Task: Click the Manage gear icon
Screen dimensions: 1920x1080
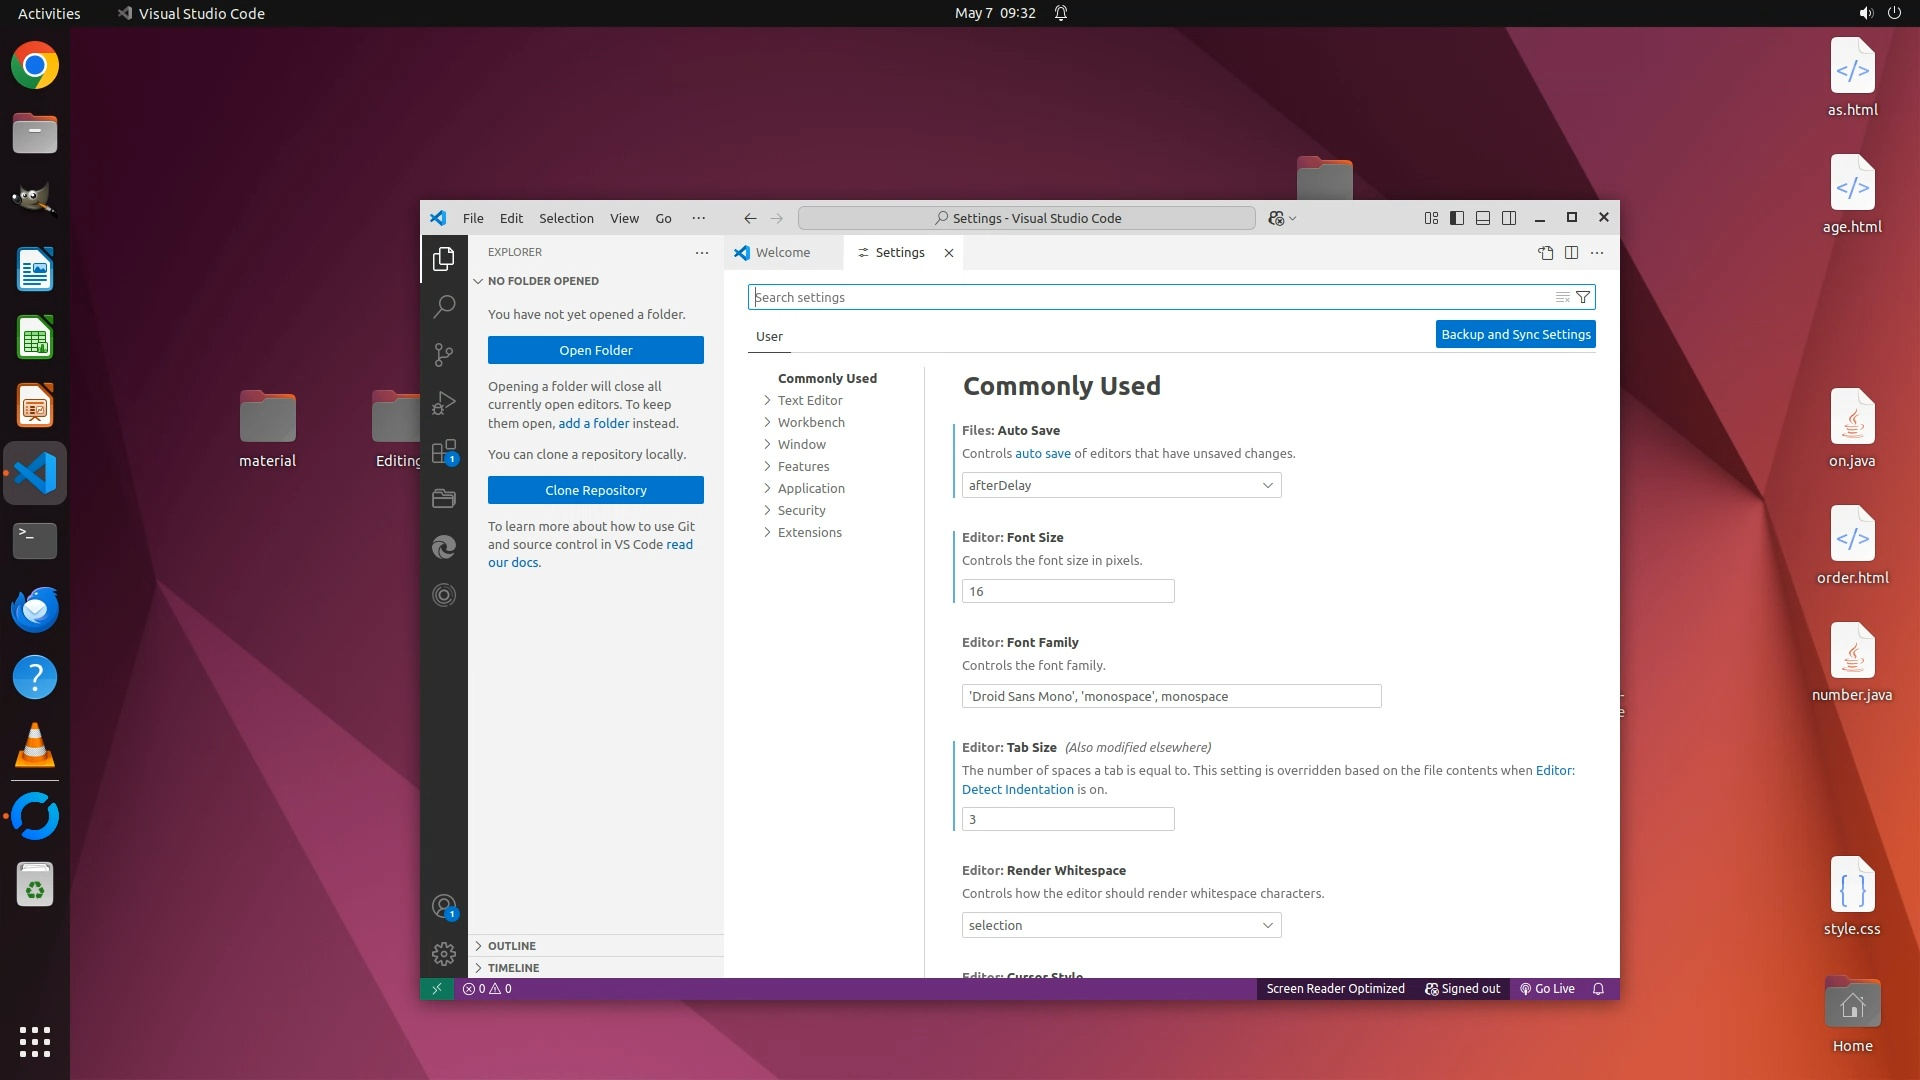Action: pos(444,954)
